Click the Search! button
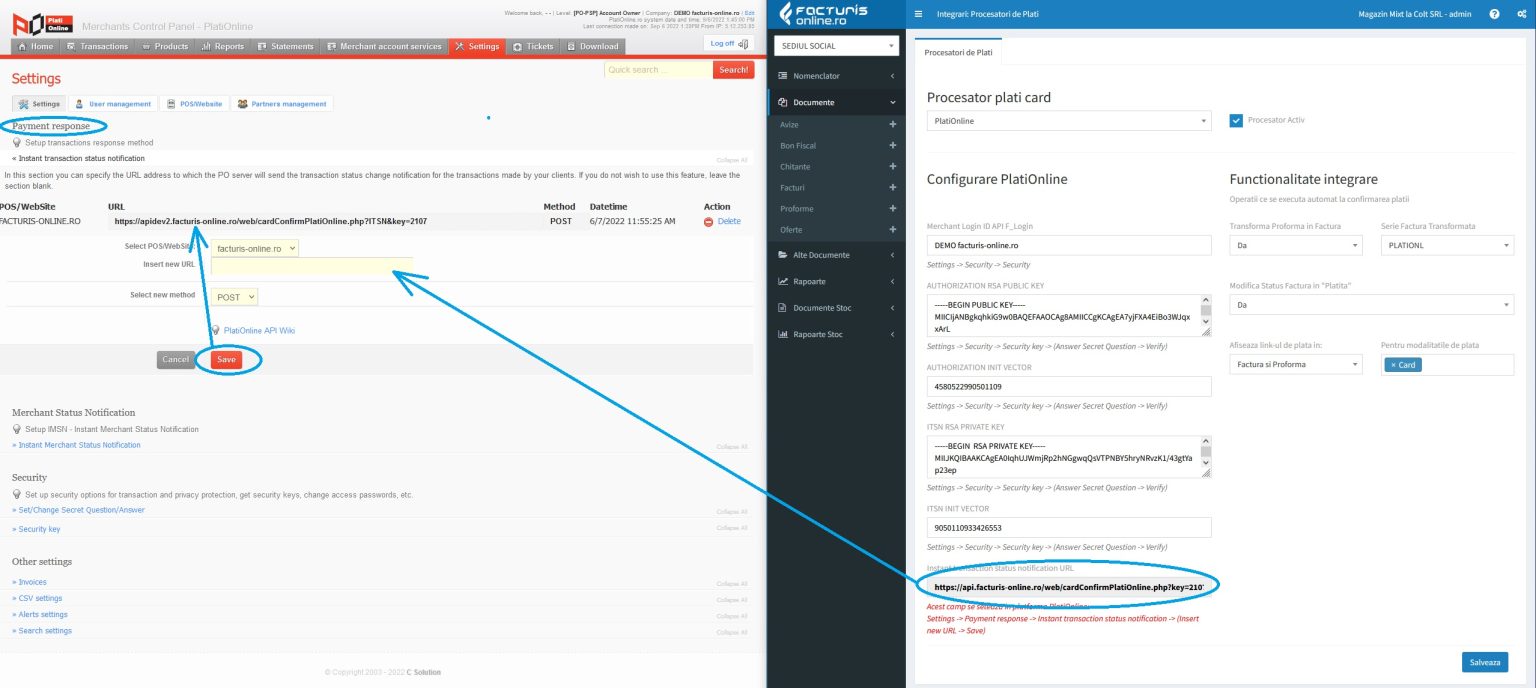The height and width of the screenshot is (688, 1536). pyautogui.click(x=733, y=70)
